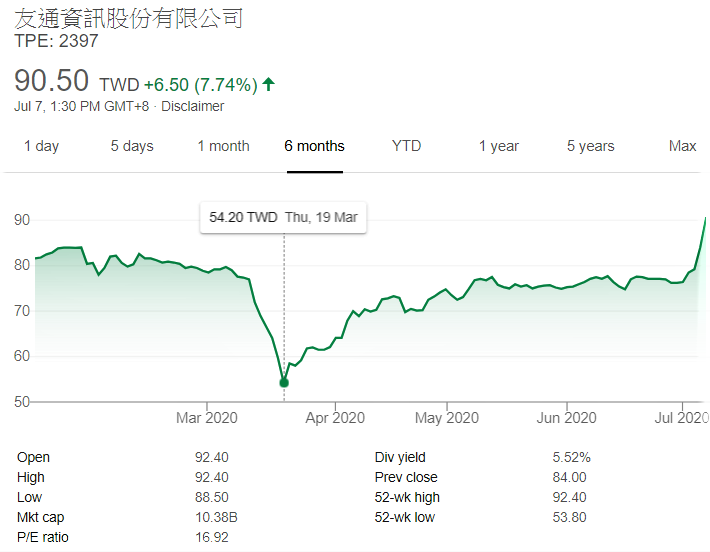Click the Div yield label
Screen dimensions: 710x552
pyautogui.click(x=400, y=457)
